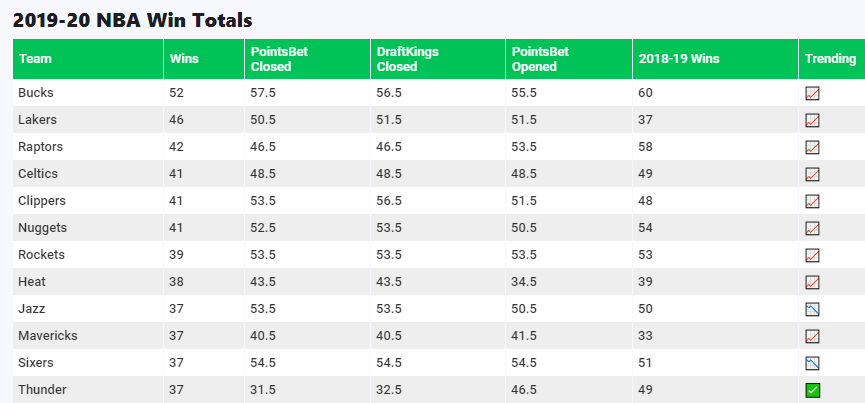Sort by the Team column header
The width and height of the screenshot is (865, 403).
36,59
